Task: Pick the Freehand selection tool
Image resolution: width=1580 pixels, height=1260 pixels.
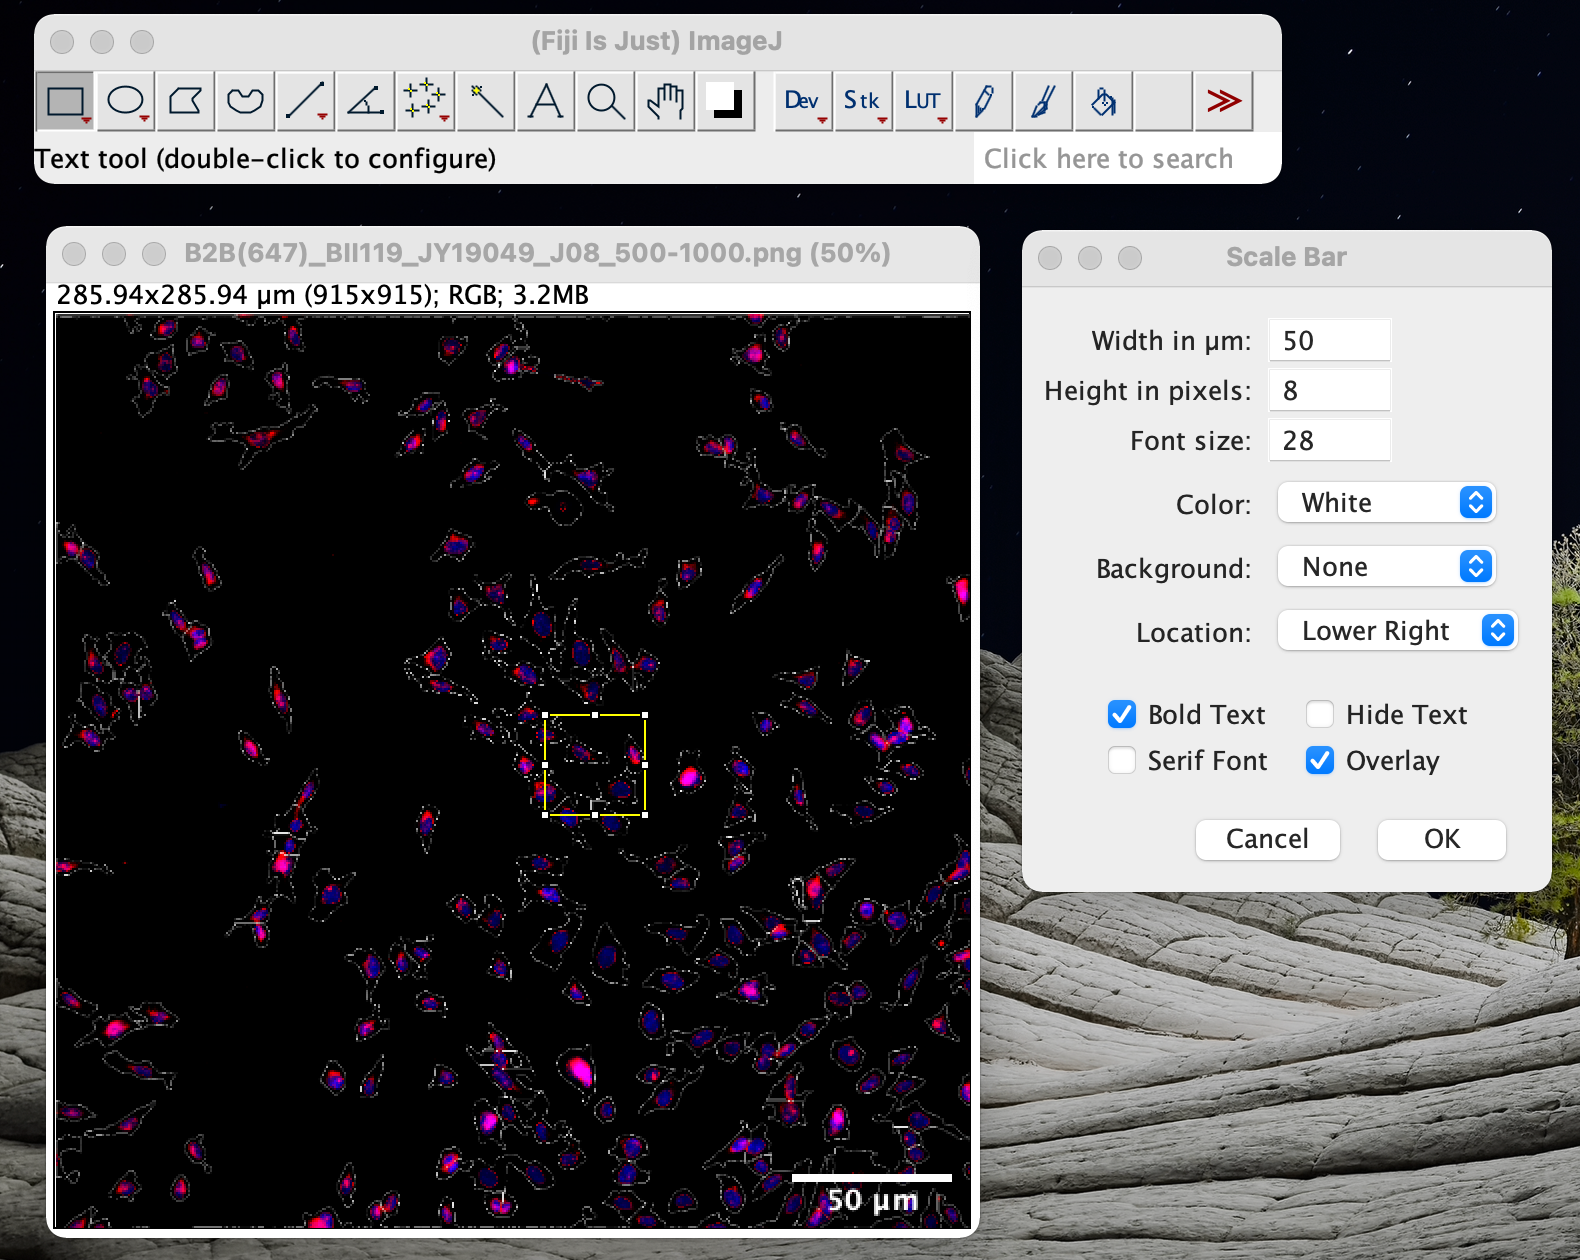Action: [x=245, y=101]
